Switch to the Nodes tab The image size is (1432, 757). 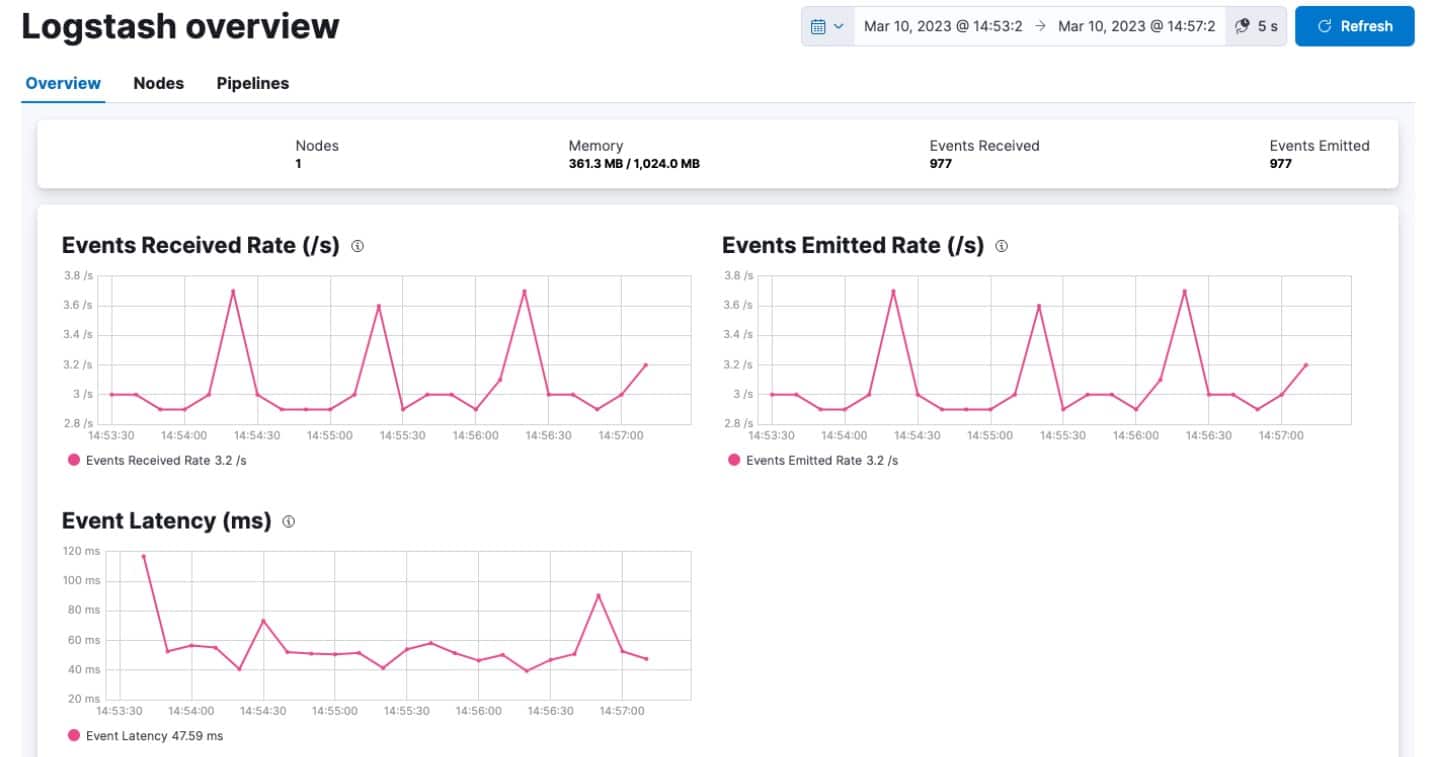pos(159,83)
